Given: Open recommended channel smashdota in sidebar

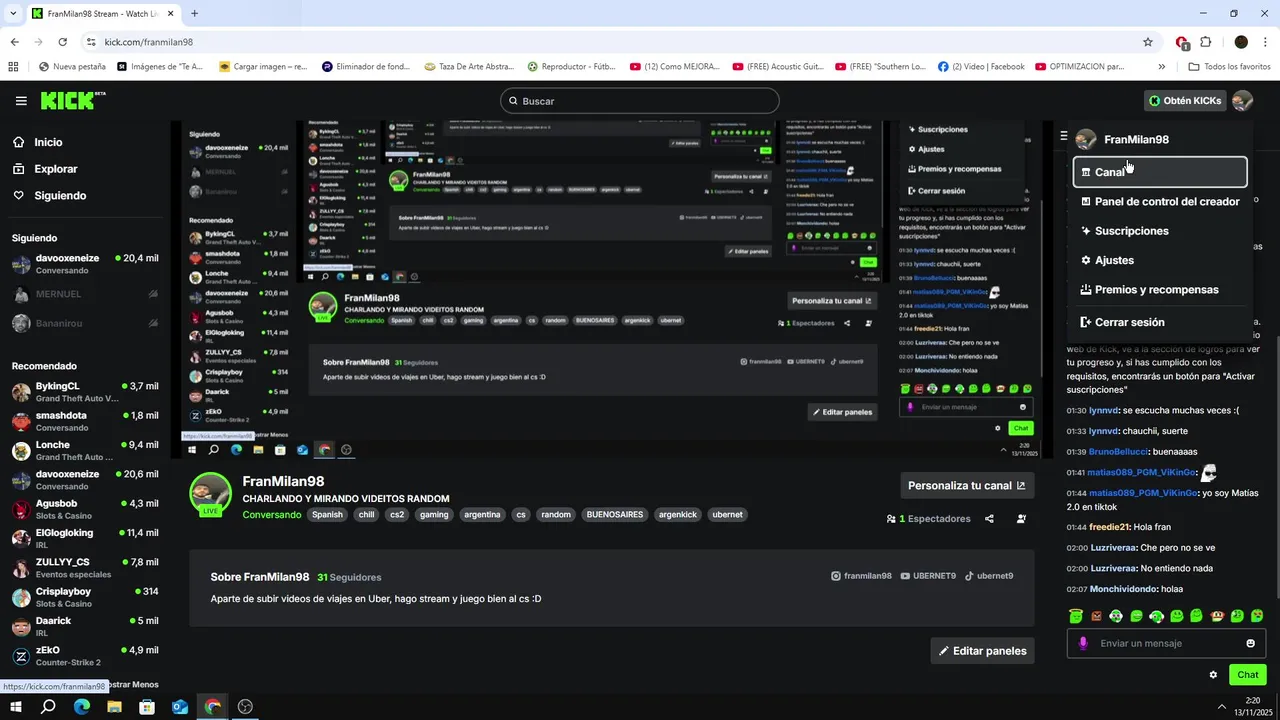Looking at the screenshot, I should coord(85,421).
